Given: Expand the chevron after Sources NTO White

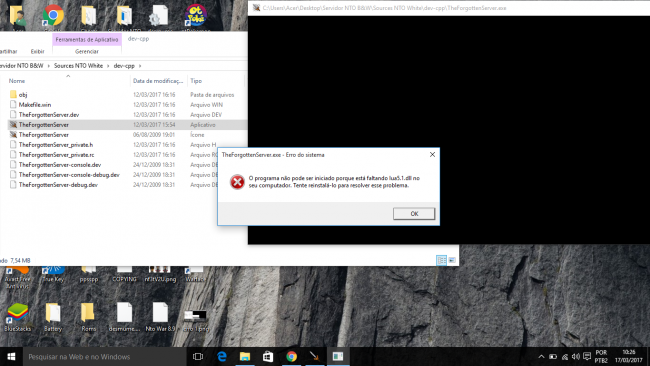Looking at the screenshot, I should point(108,65).
